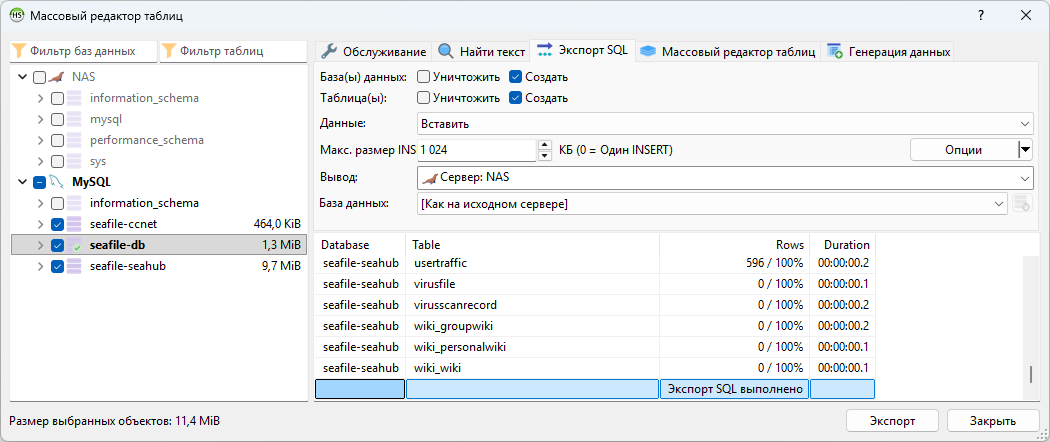Click the results list vertical scrollbar thumb
1050x442 pixels.
(x=1033, y=375)
